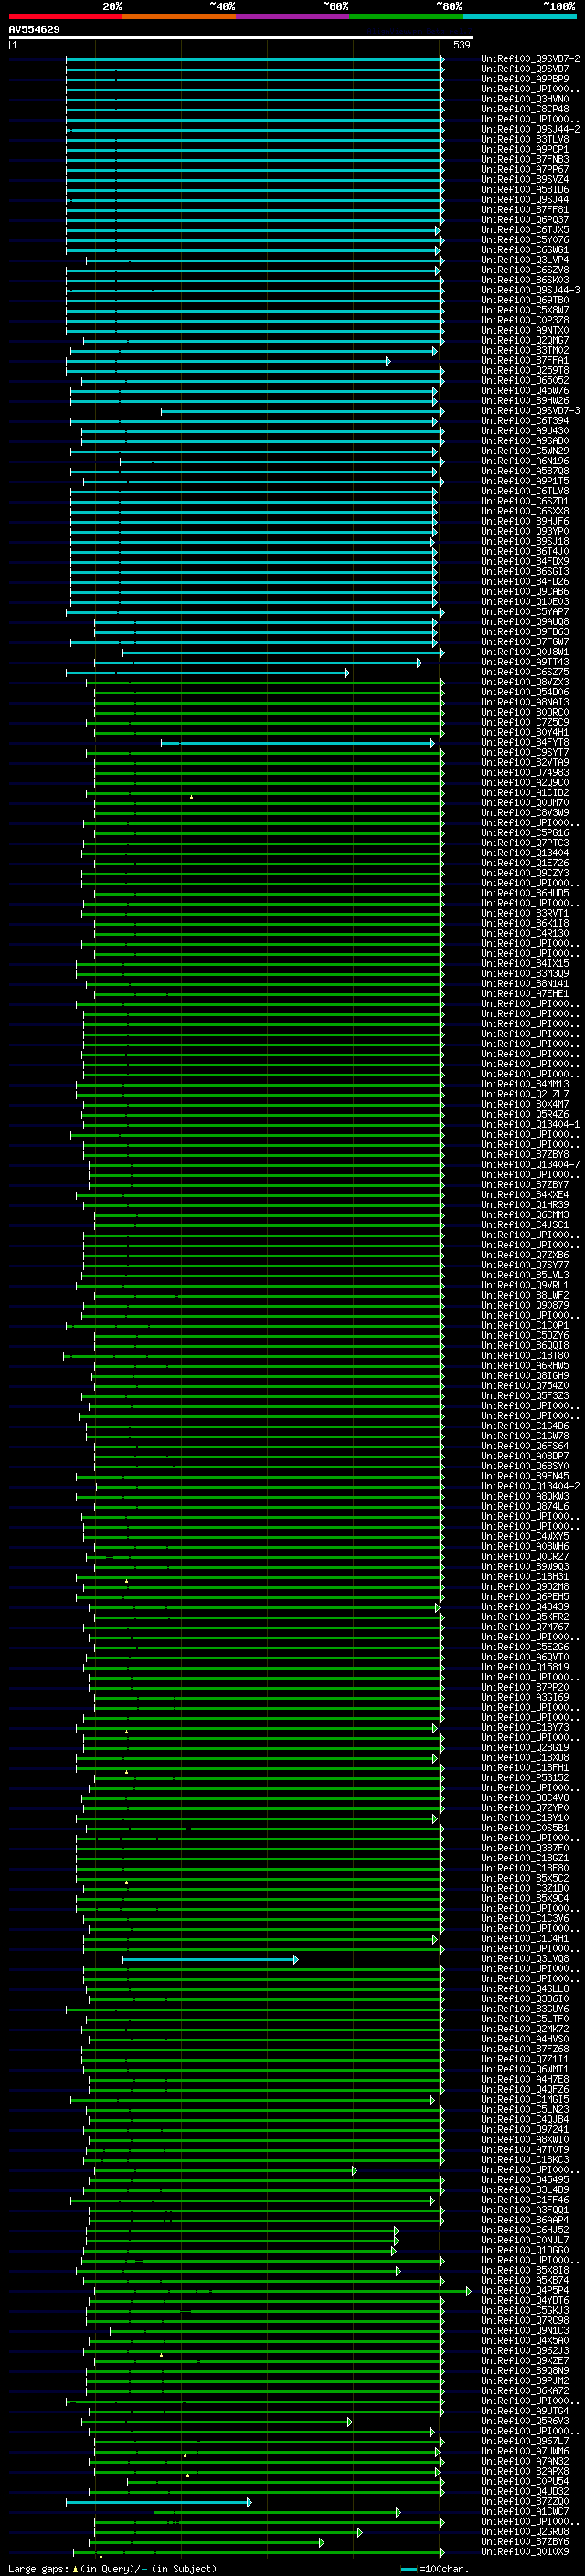585x2576 pixels.
Task: Select hit label UniRef100_C5Y076
Action: click(x=525, y=240)
